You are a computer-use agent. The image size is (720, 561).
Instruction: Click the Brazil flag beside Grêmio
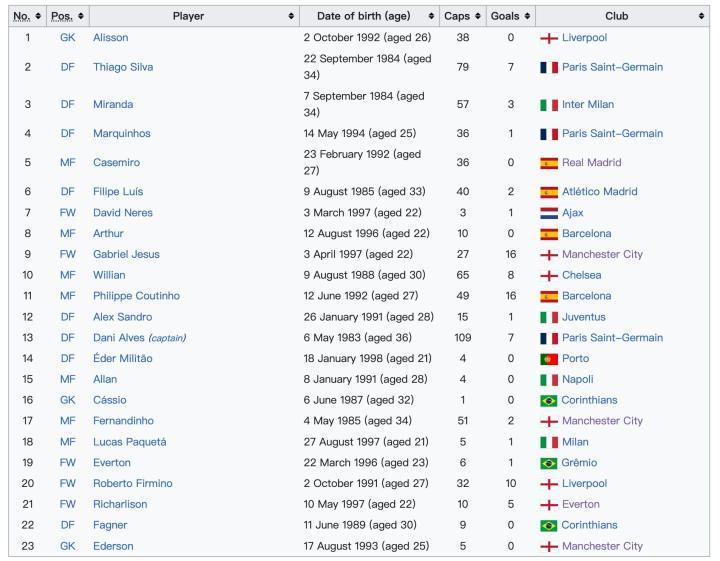click(548, 463)
